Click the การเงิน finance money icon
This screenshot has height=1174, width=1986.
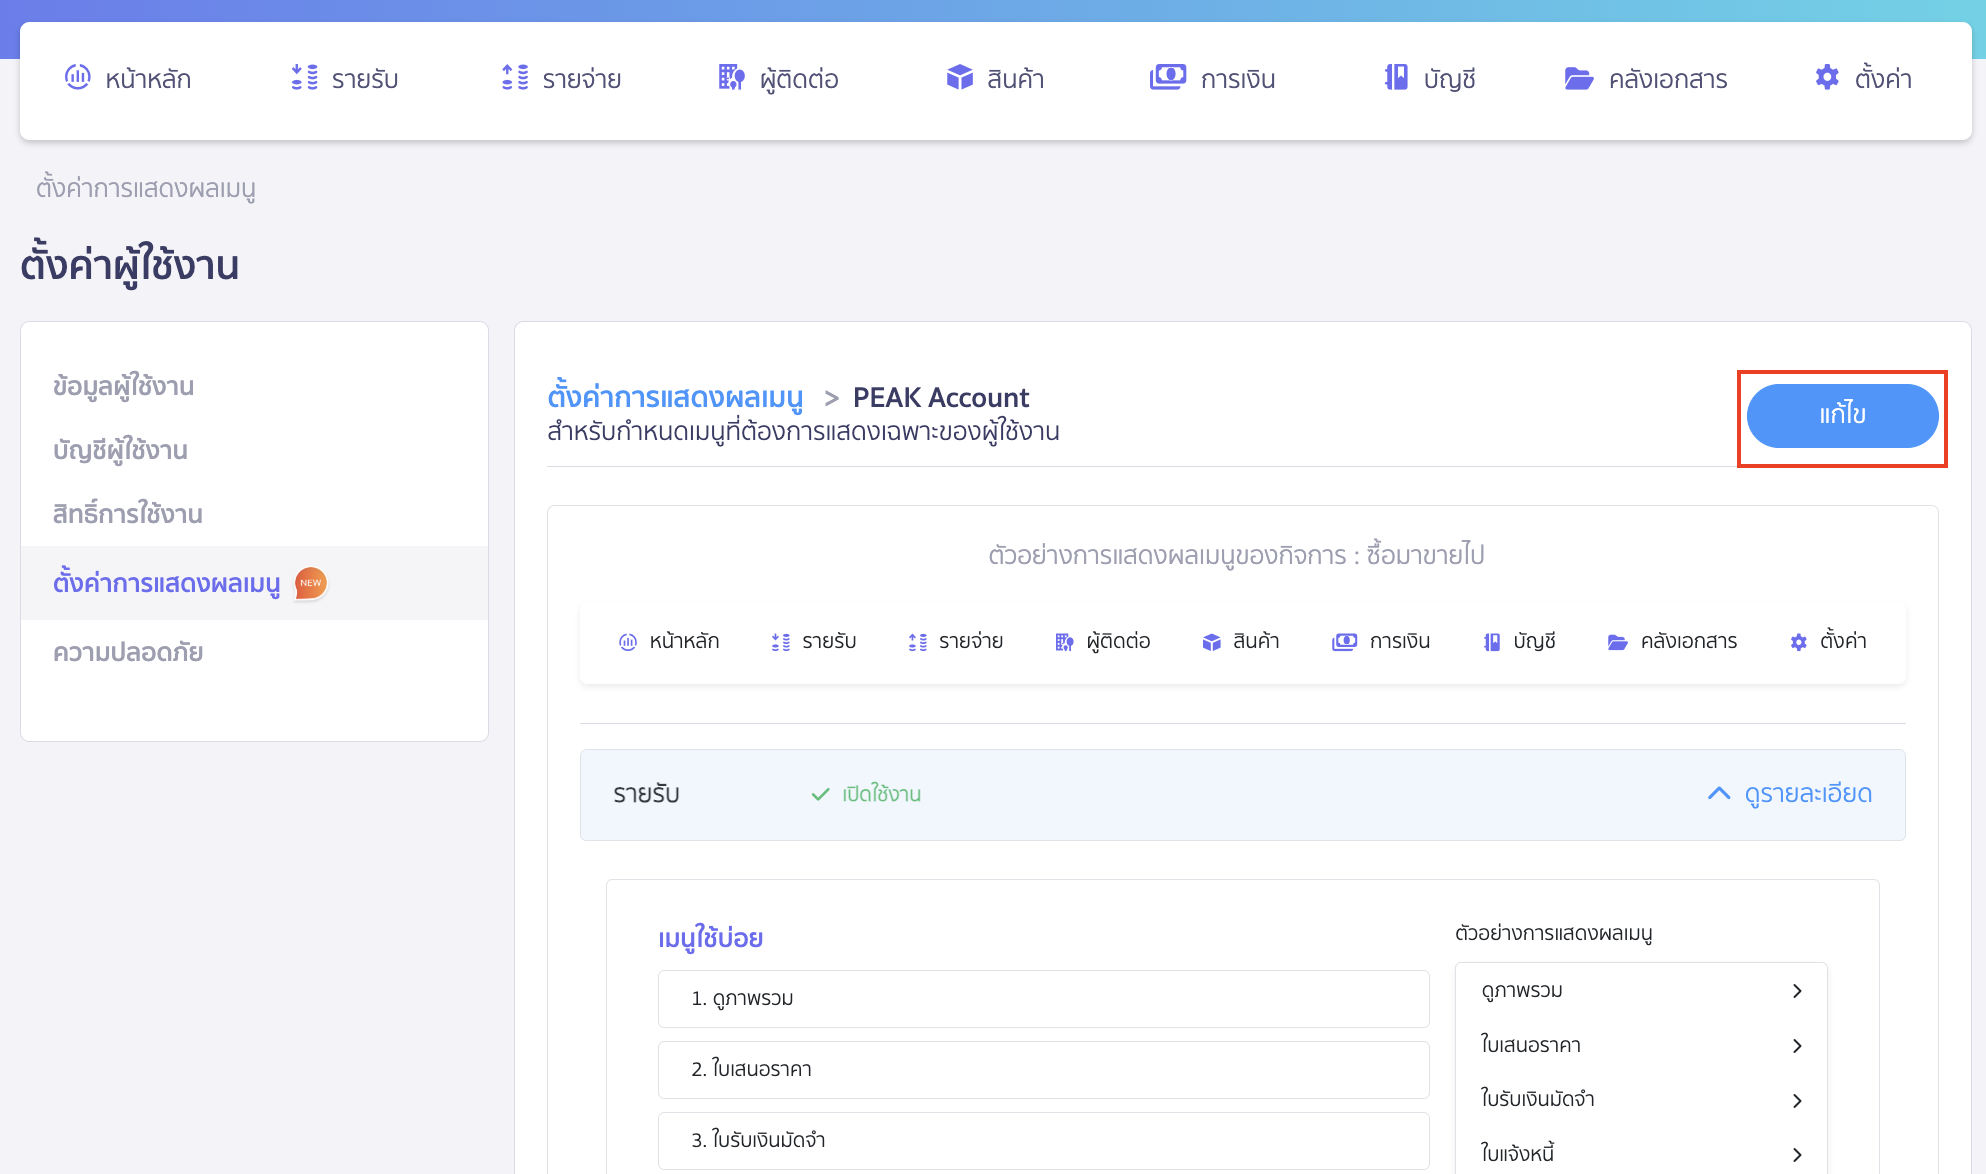click(1167, 77)
